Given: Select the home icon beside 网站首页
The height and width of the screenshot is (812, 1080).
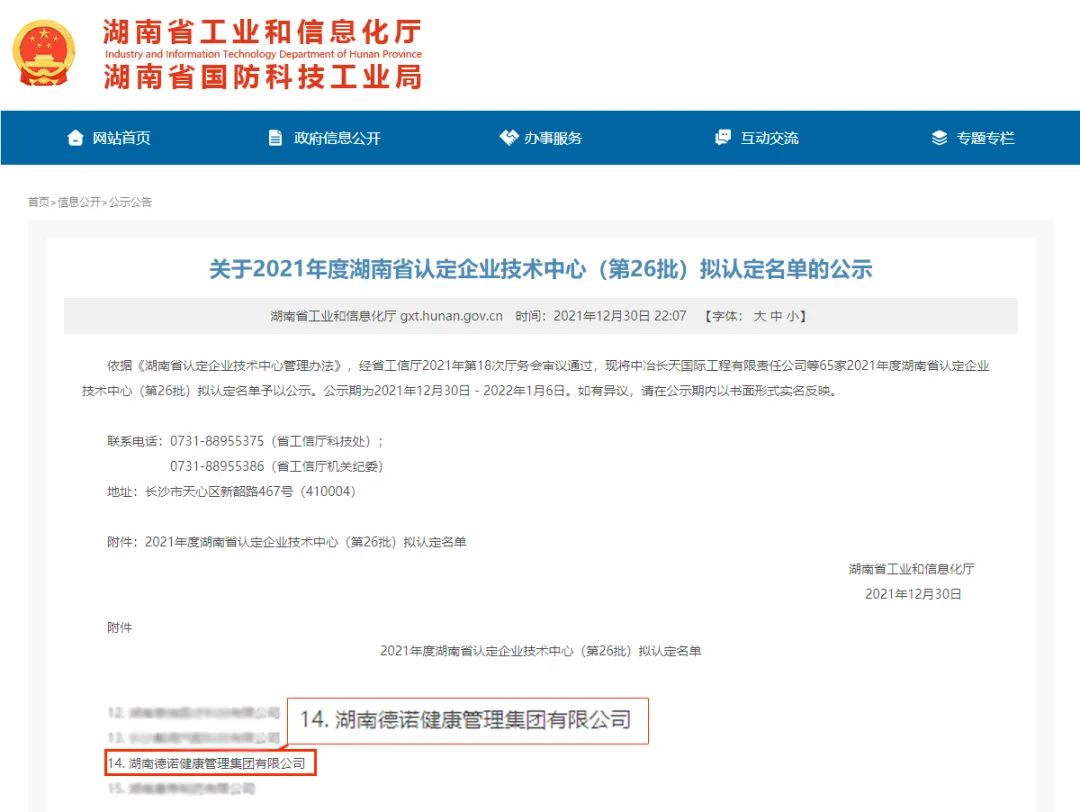Looking at the screenshot, I should coord(75,137).
